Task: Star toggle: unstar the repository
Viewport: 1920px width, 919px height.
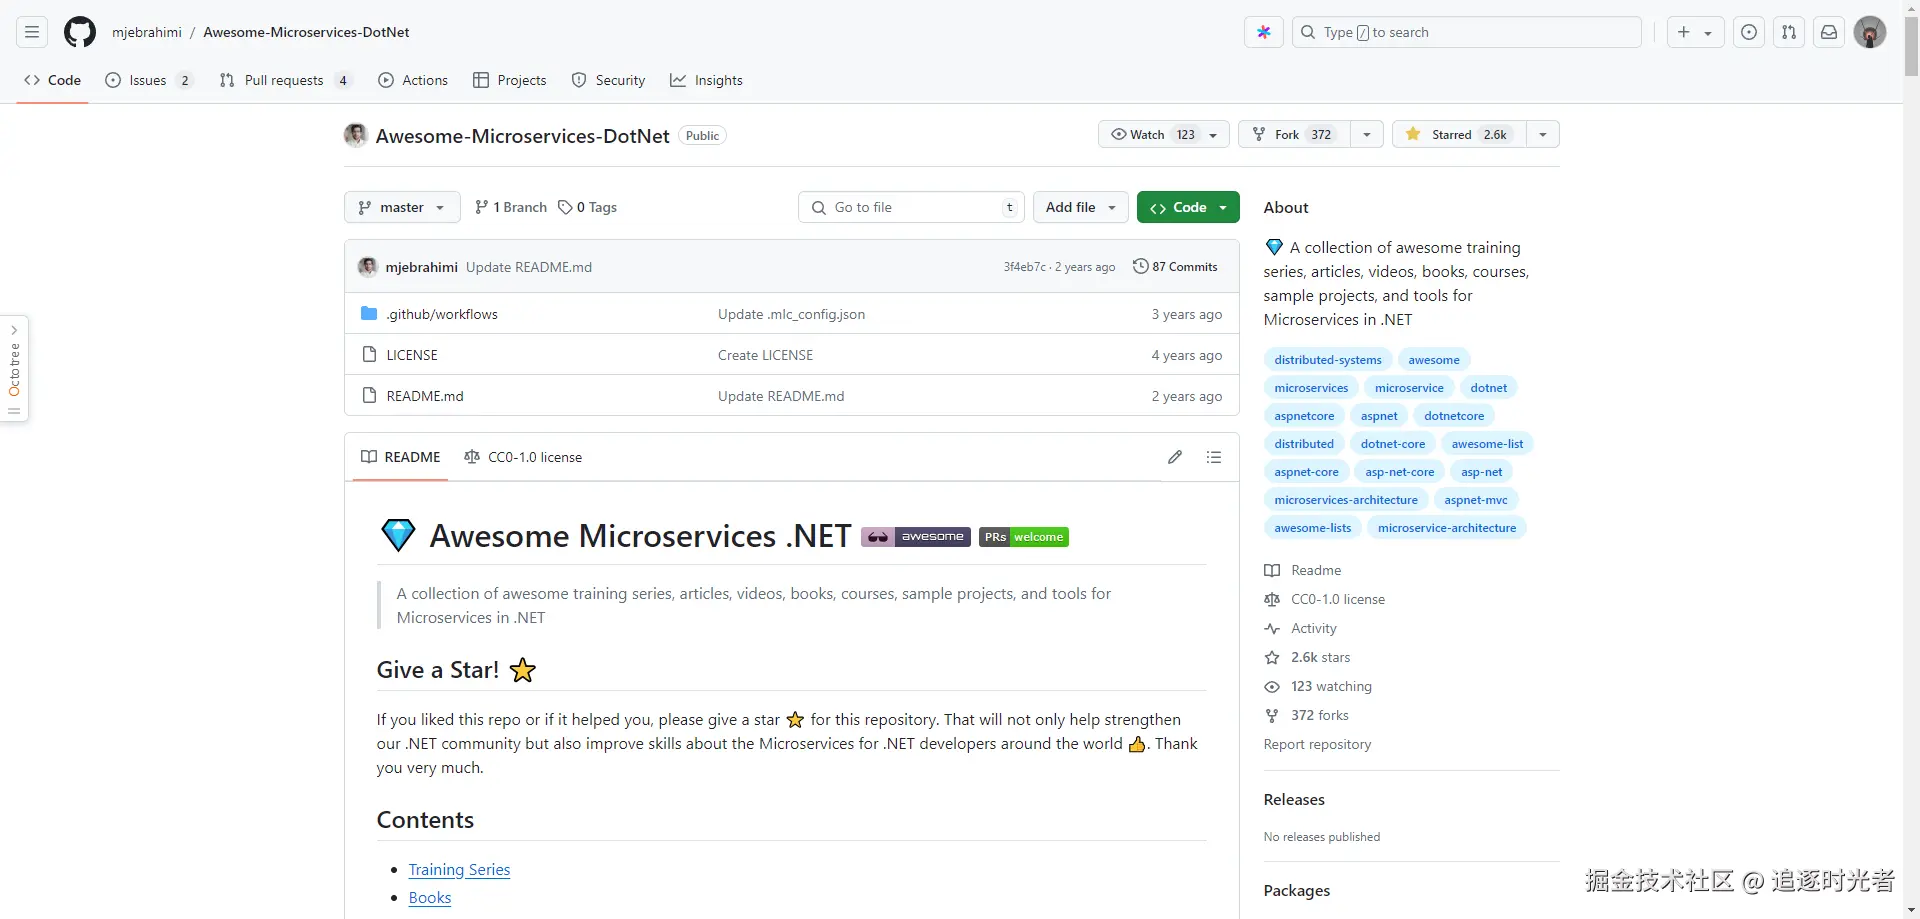Action: tap(1459, 134)
